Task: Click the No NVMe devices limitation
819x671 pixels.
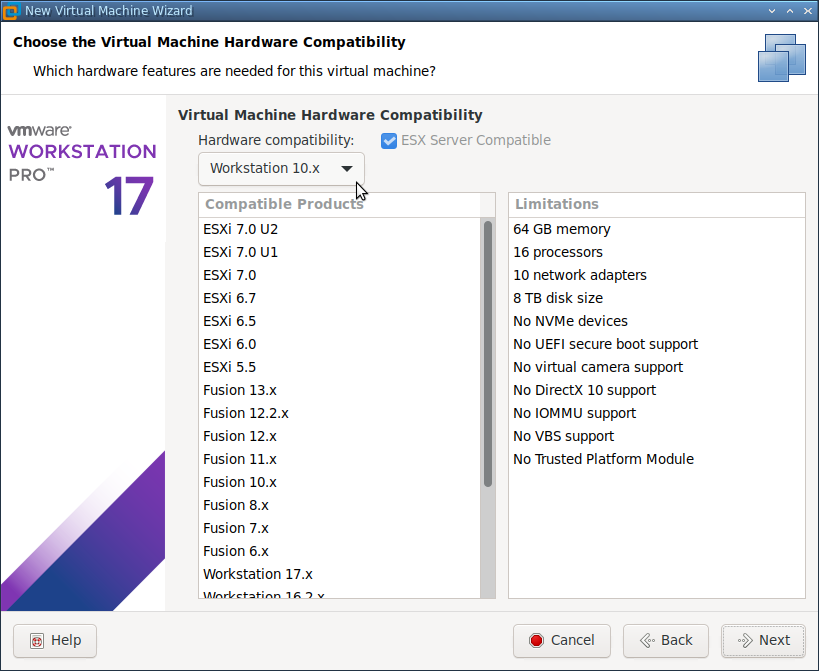Action: (x=657, y=321)
